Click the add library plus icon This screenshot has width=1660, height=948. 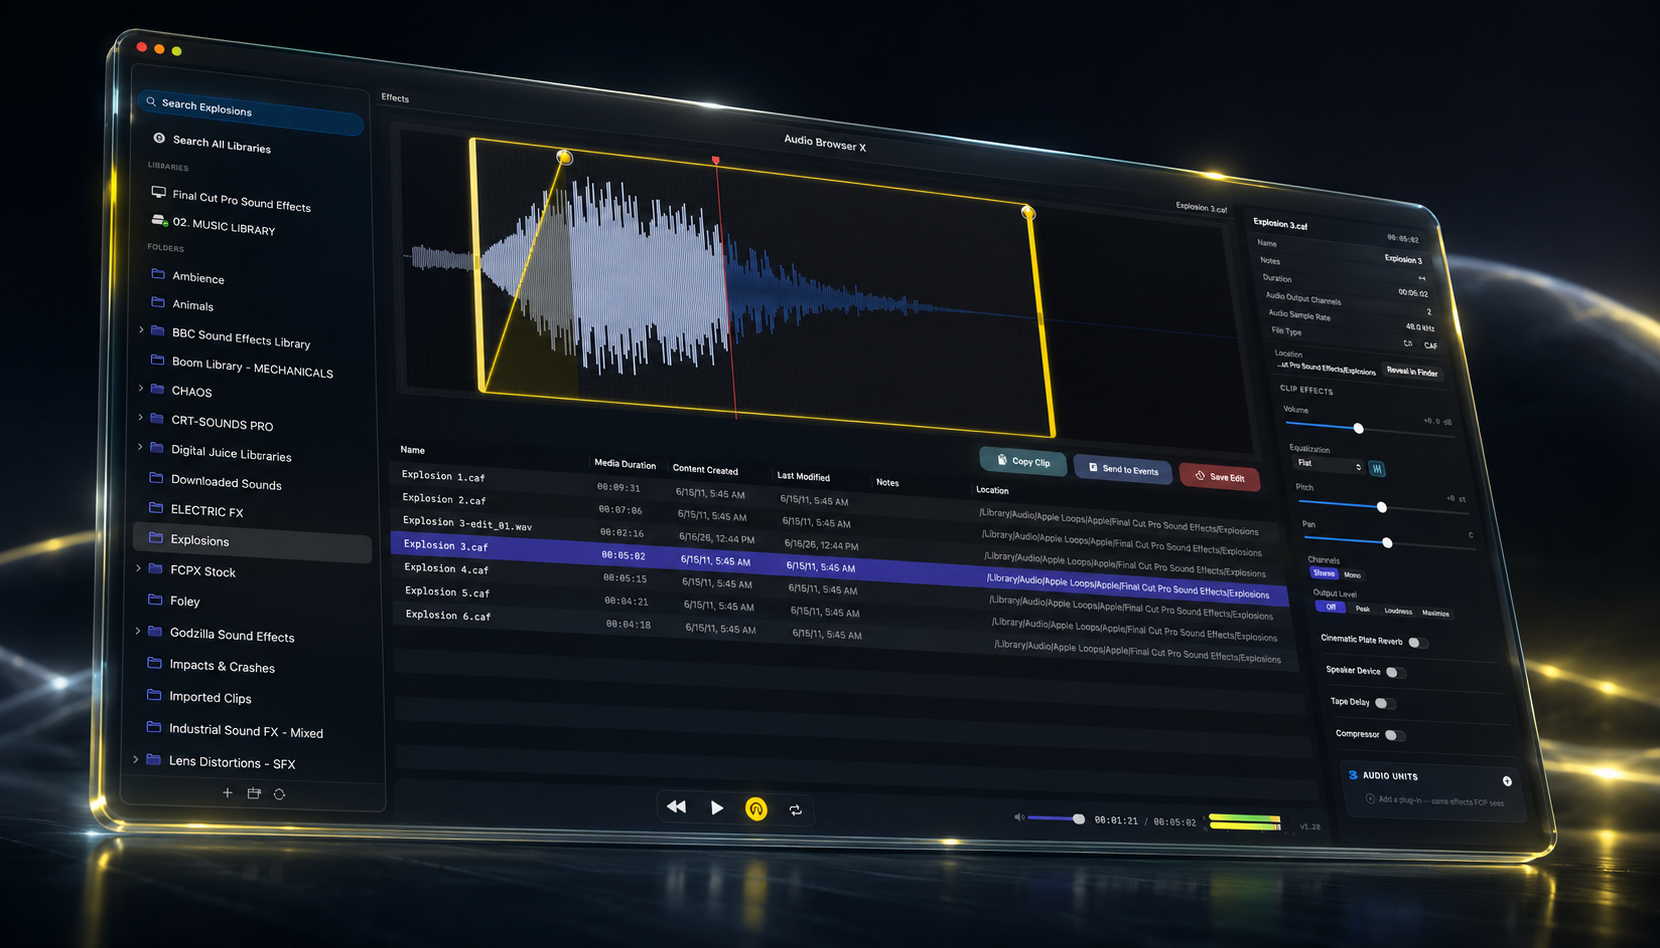(227, 793)
